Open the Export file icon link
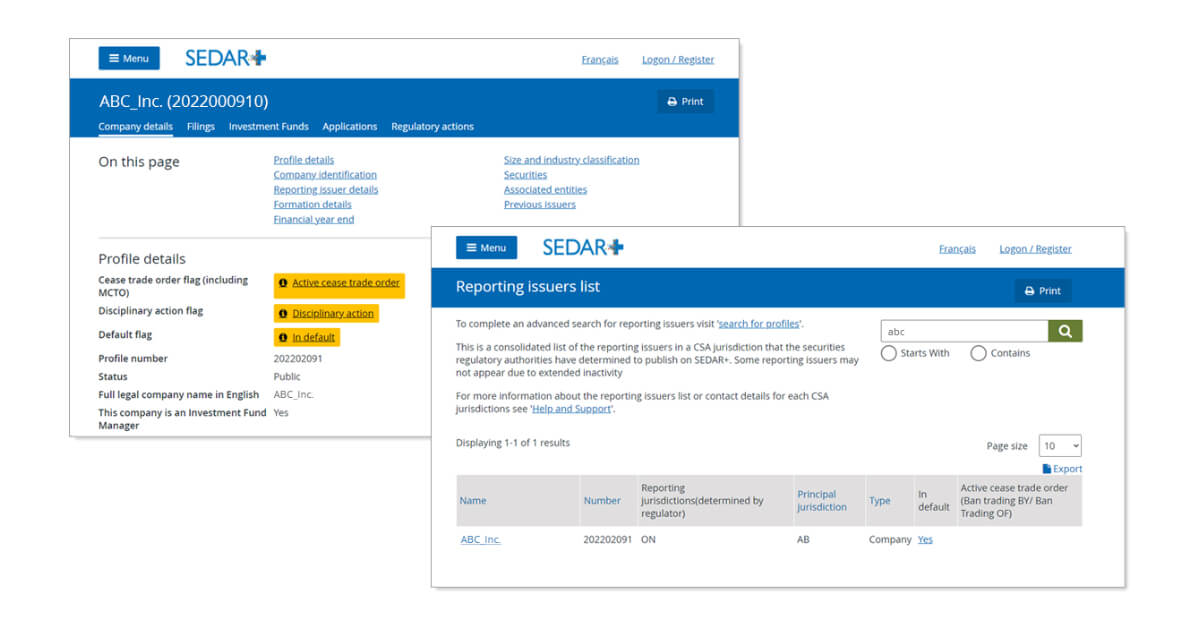This screenshot has width=1200, height=630. click(x=1062, y=468)
